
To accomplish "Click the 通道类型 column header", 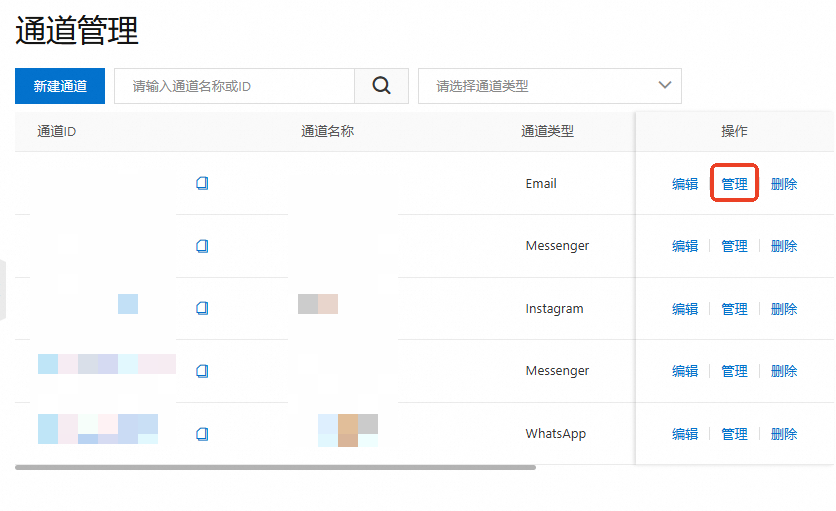I will [548, 131].
